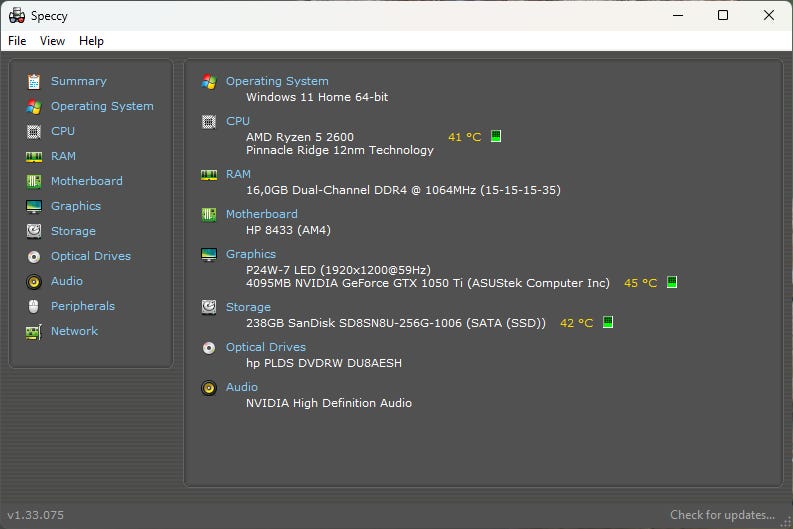Click the Summary clipboard icon in sidebar
The image size is (793, 529).
pos(34,81)
